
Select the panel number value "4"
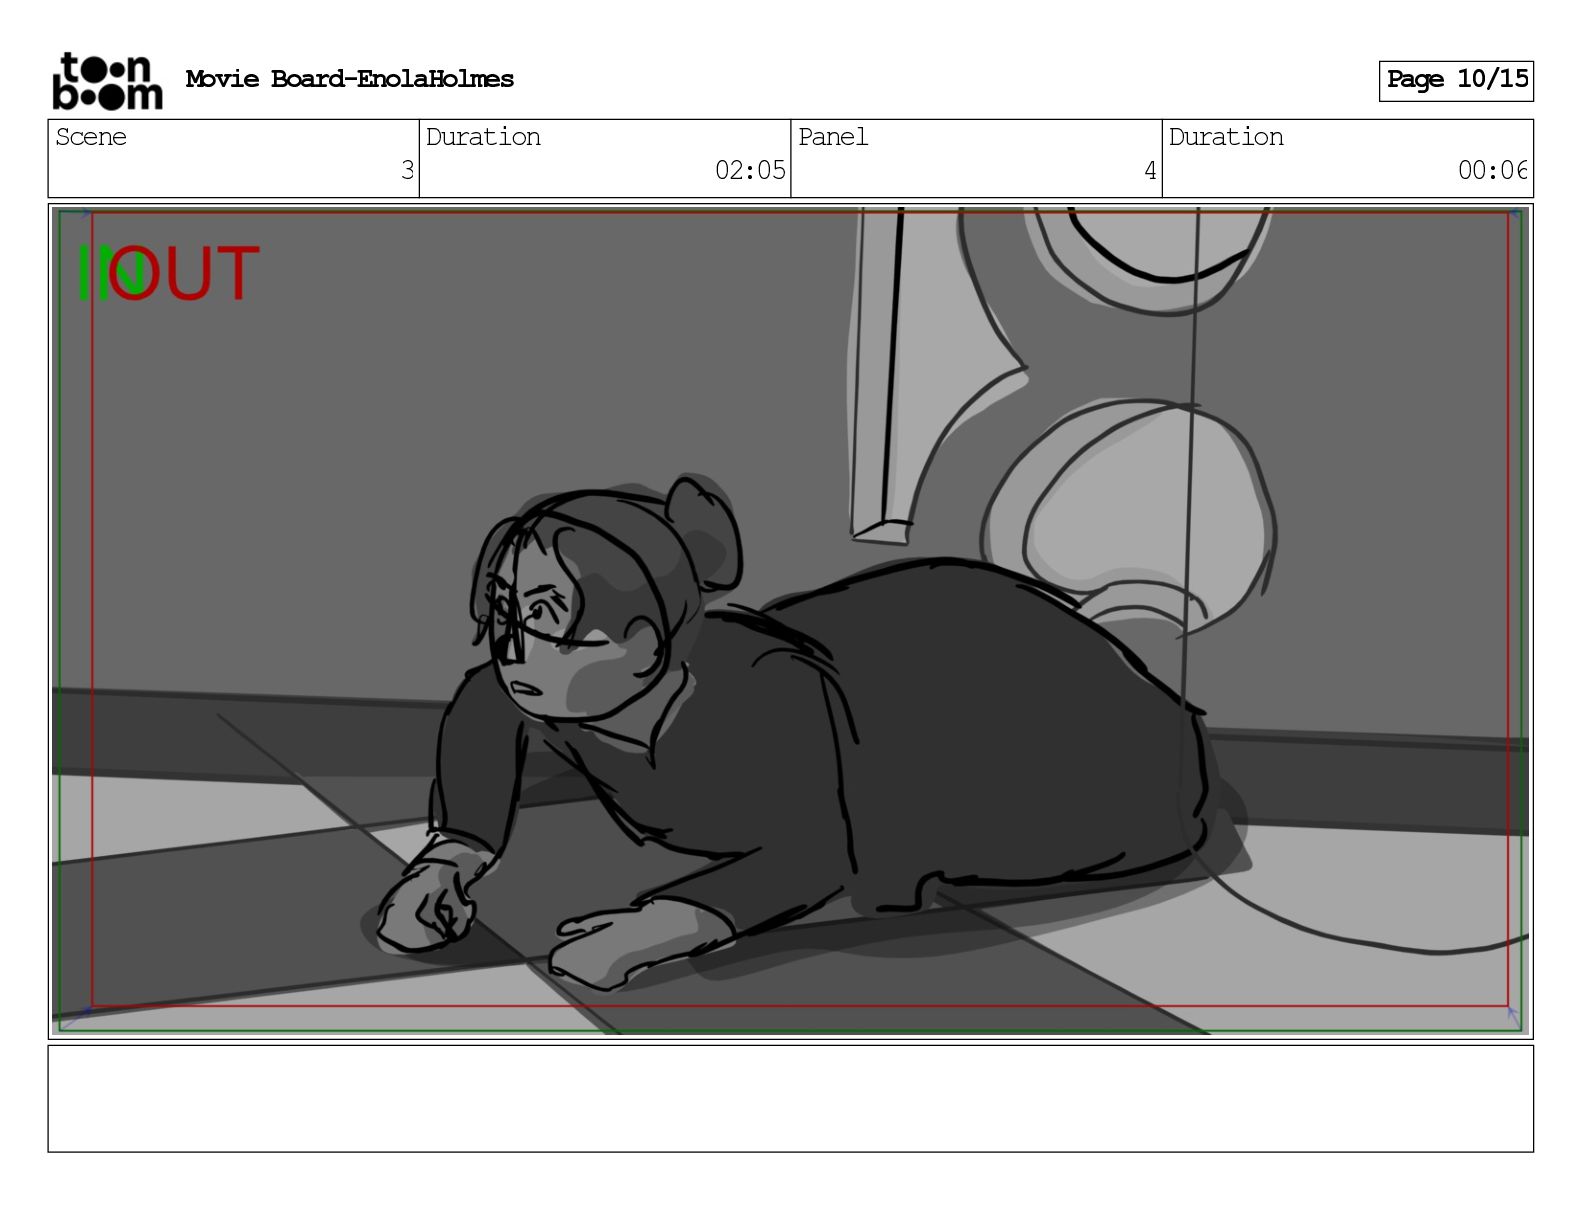point(1150,170)
